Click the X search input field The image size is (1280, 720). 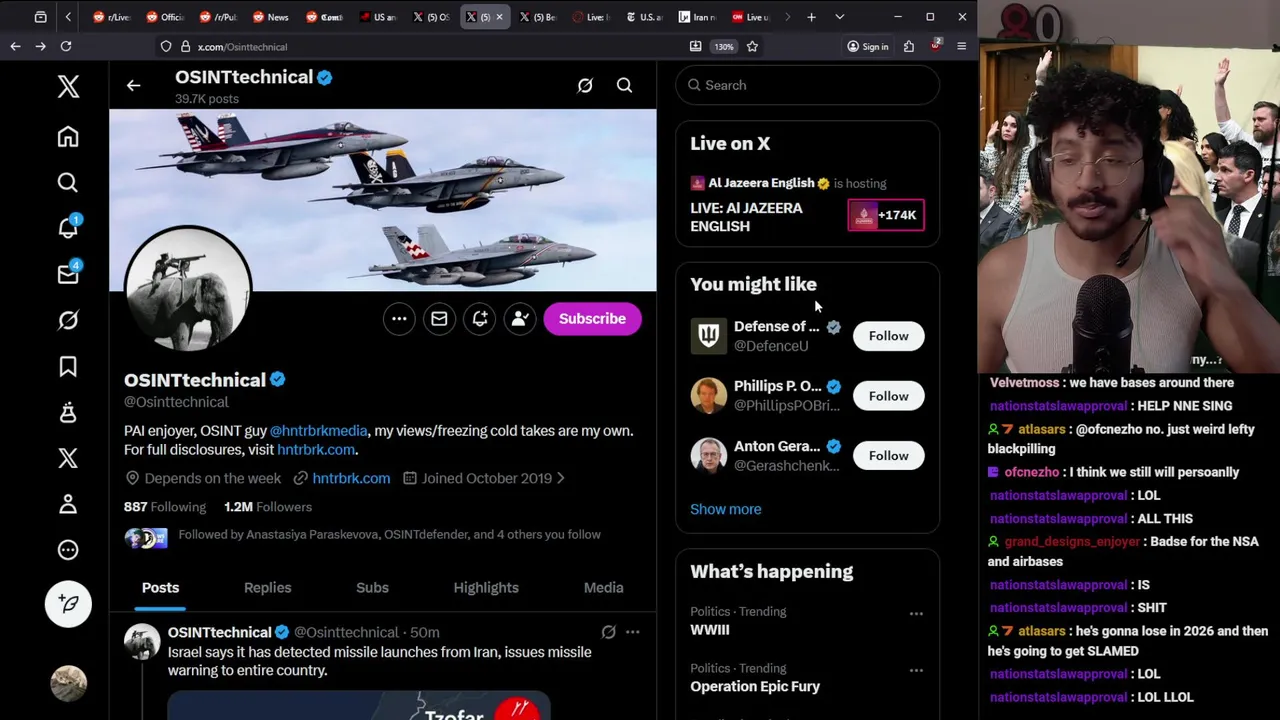pyautogui.click(x=808, y=85)
